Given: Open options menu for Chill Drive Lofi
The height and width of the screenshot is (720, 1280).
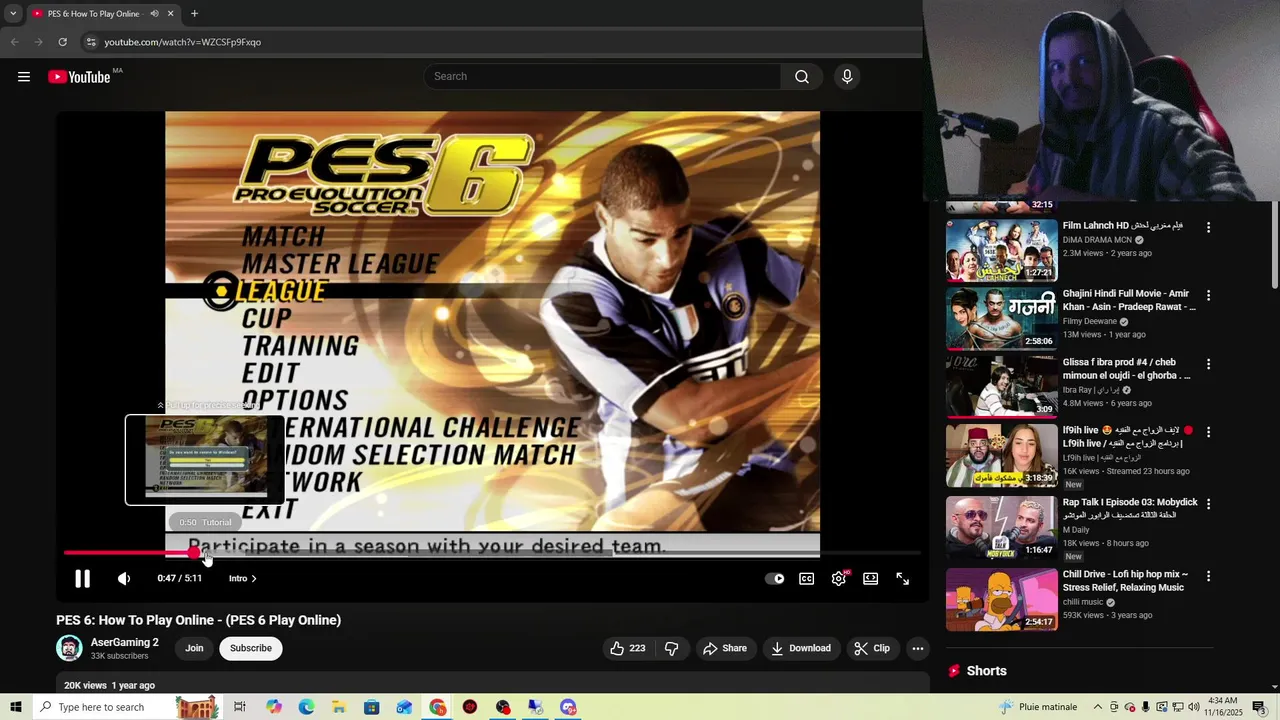Looking at the screenshot, I should pos(1208,577).
